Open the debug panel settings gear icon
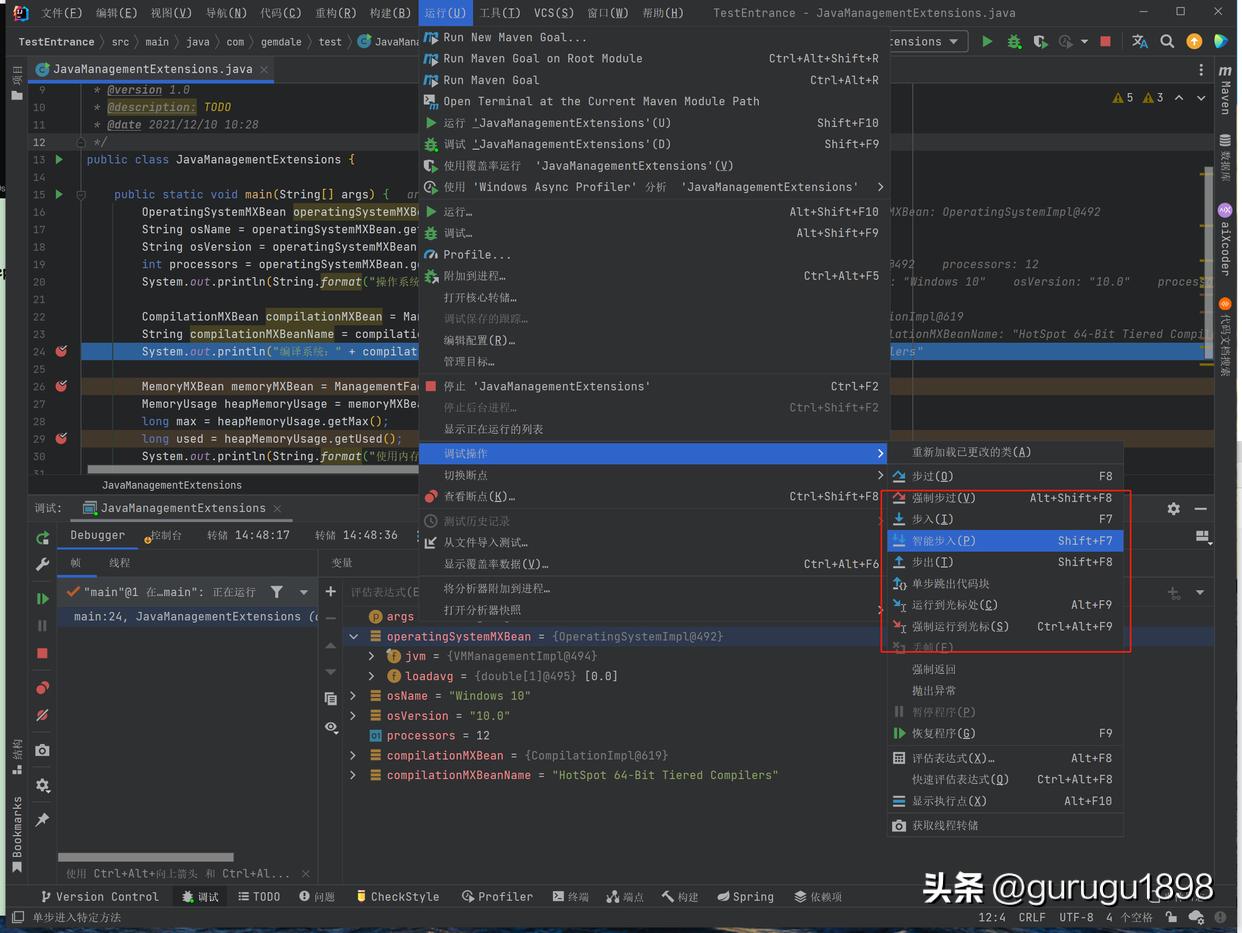The image size is (1242, 933). (x=1174, y=509)
